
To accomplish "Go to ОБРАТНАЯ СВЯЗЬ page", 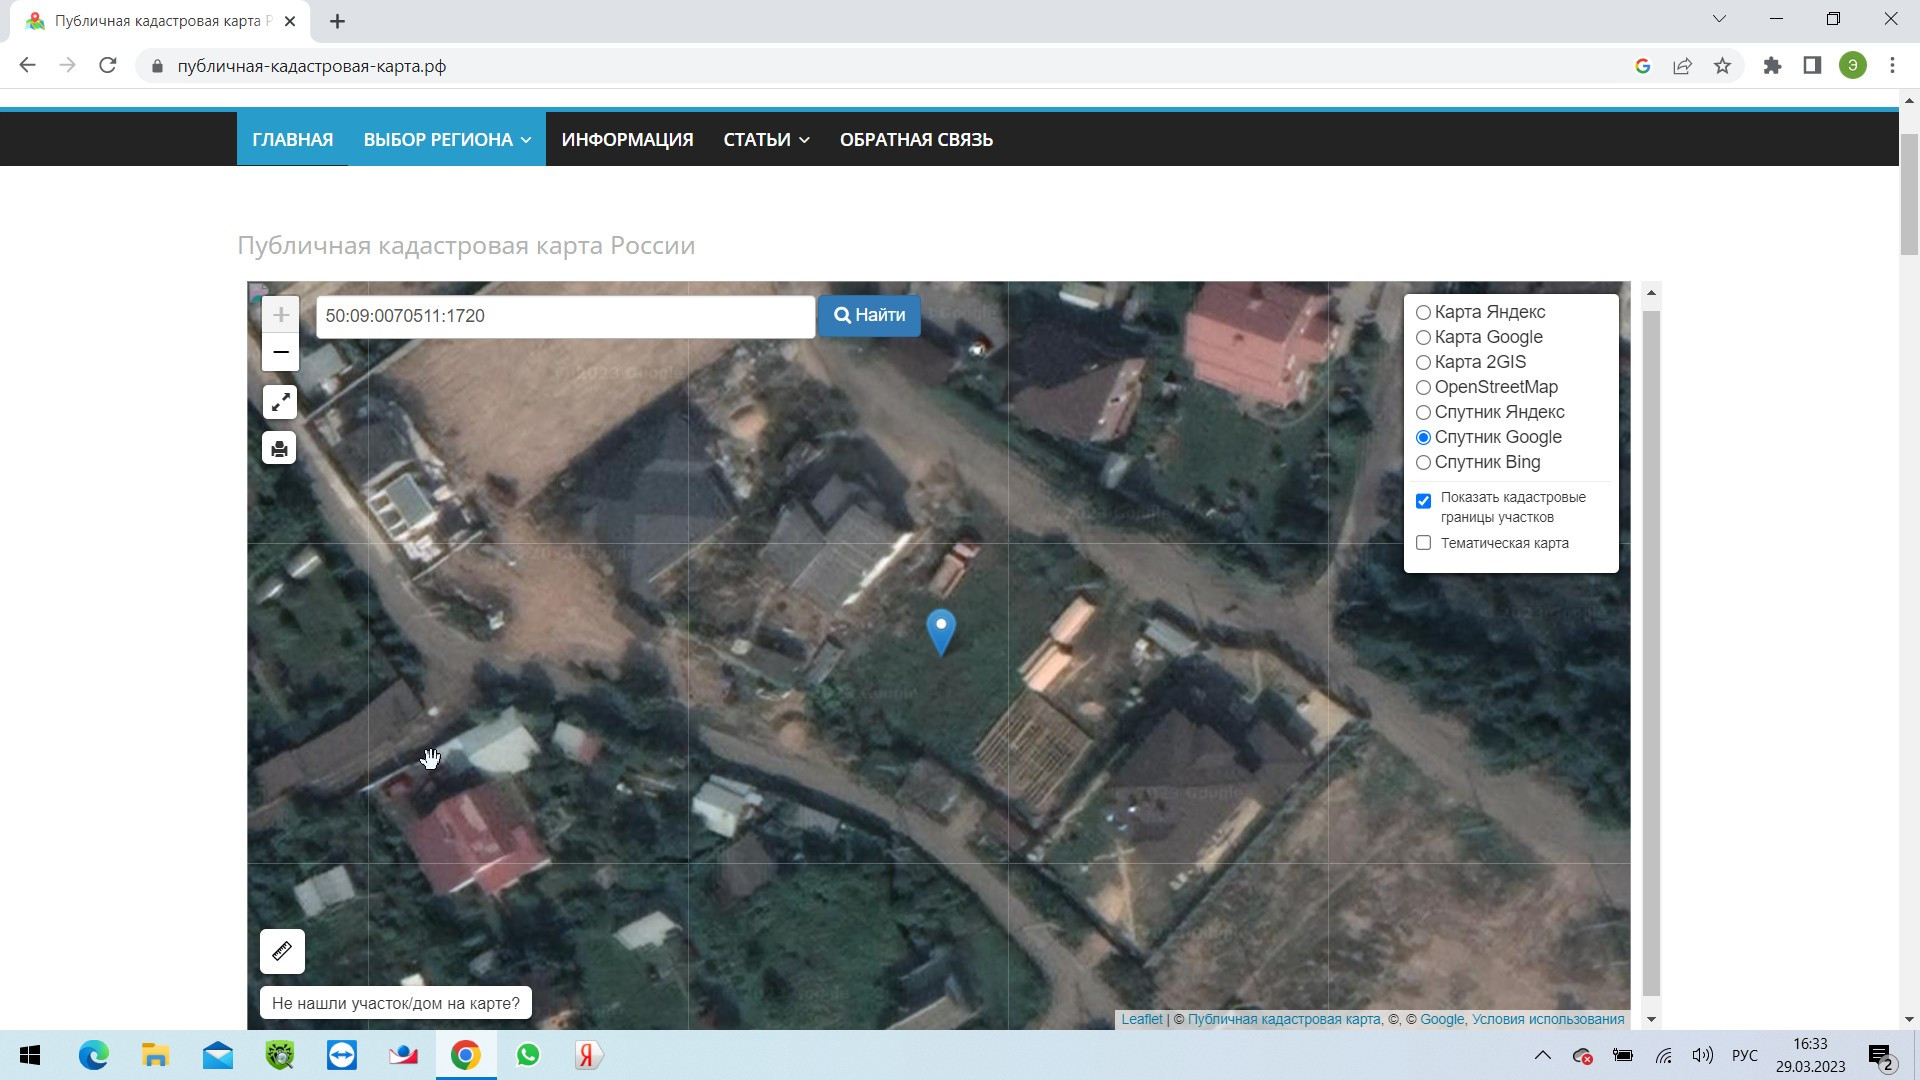I will tap(916, 140).
